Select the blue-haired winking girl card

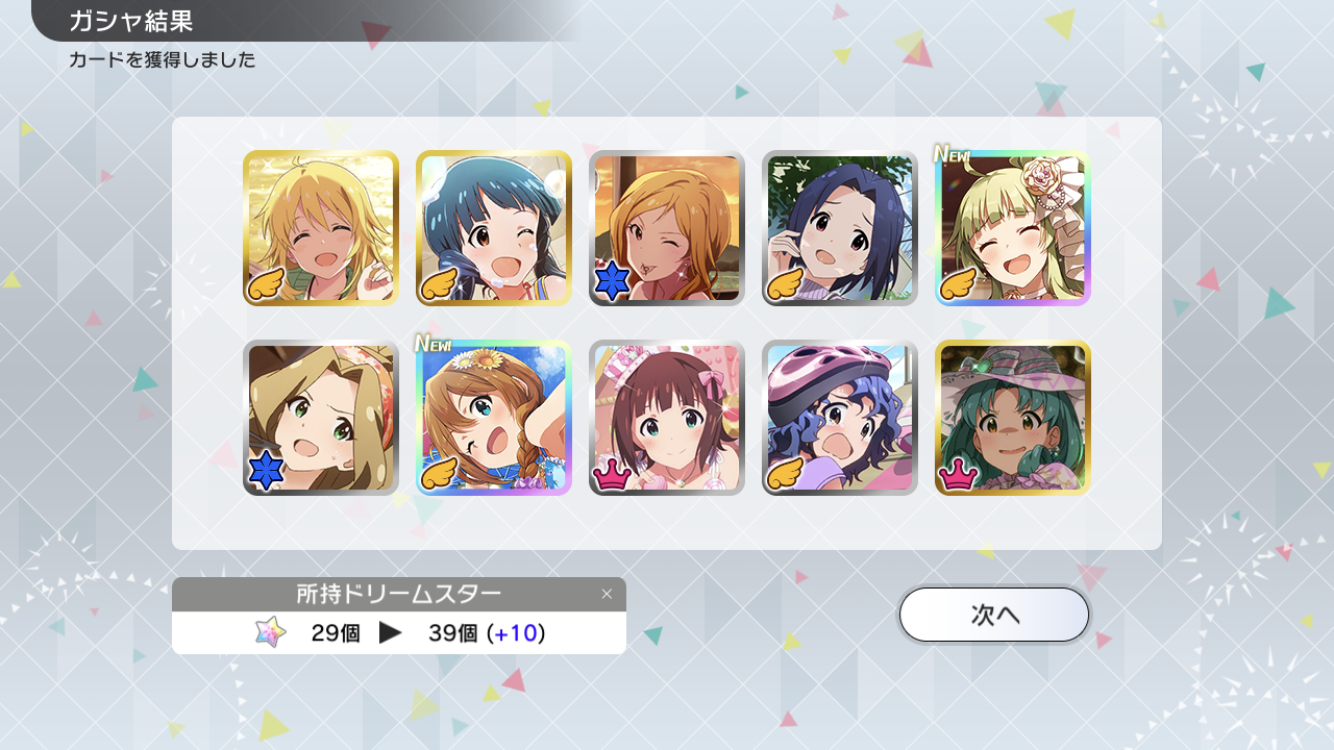tap(494, 228)
